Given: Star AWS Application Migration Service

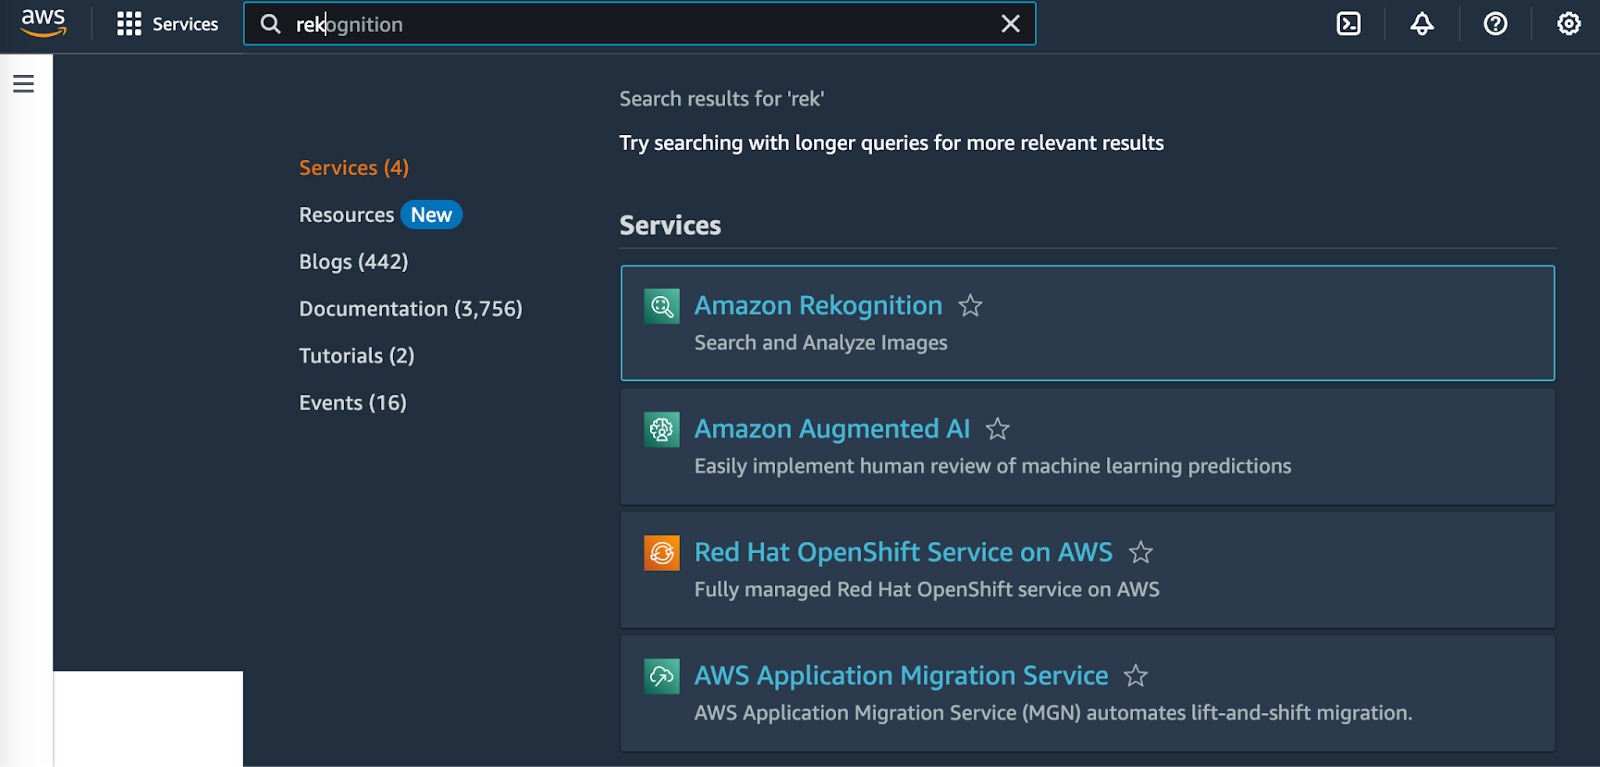Looking at the screenshot, I should point(1135,677).
